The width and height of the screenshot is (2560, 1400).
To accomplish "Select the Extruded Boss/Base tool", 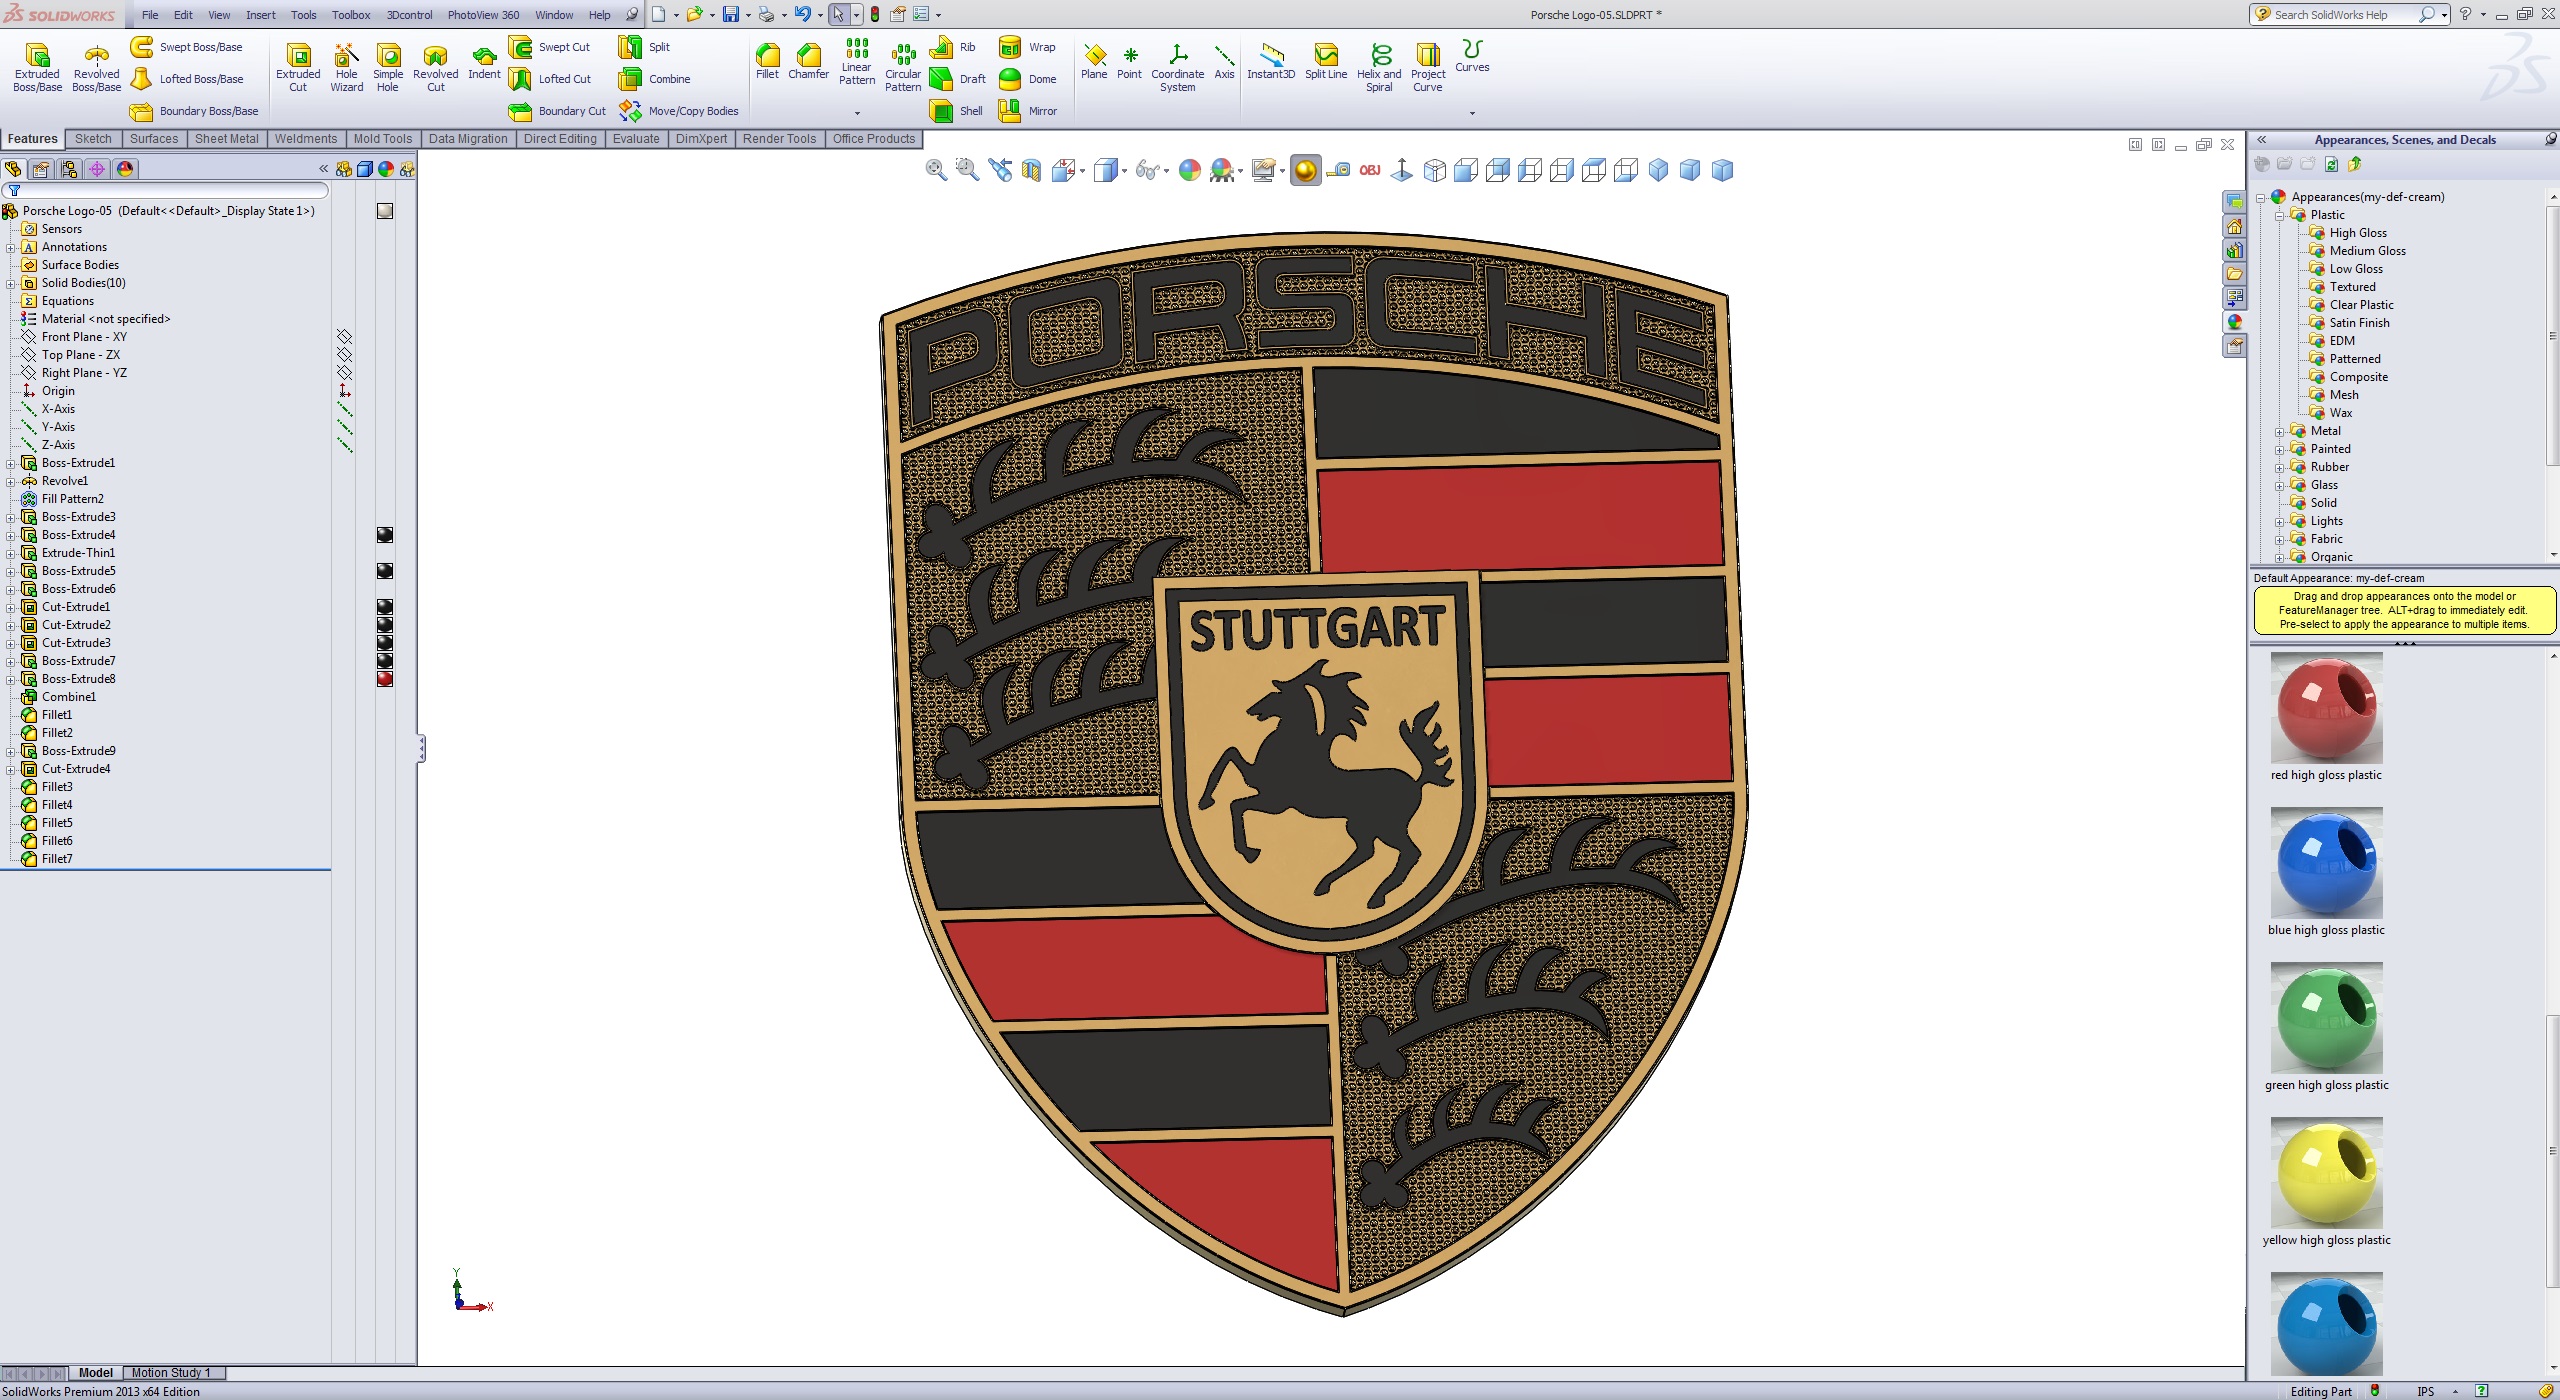I will tap(37, 67).
